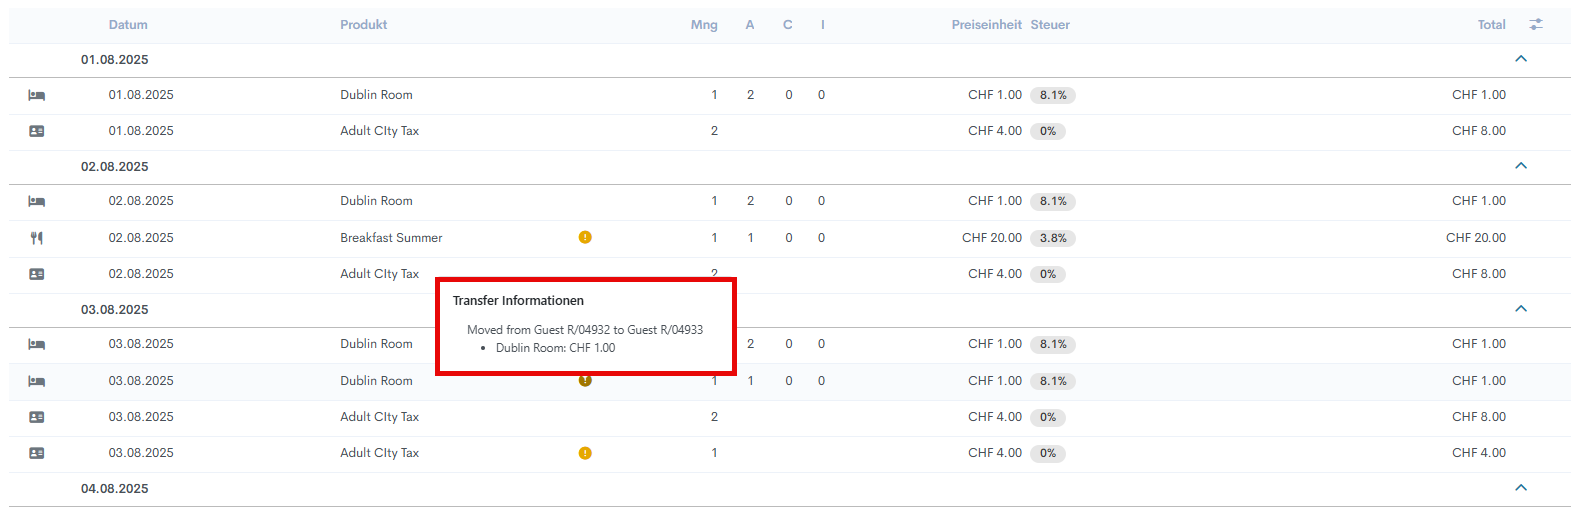Image resolution: width=1585 pixels, height=507 pixels.
Task: Sort by the Produkt column header
Action: 363,25
